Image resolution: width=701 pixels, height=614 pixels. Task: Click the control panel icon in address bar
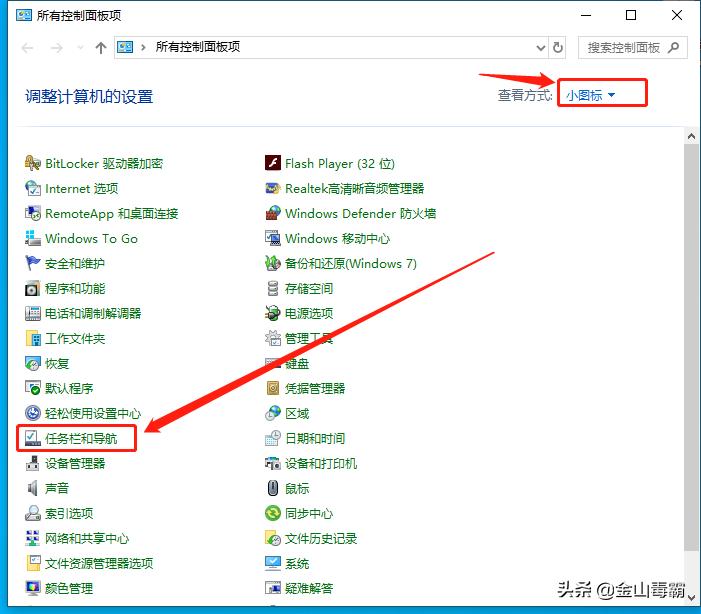125,47
